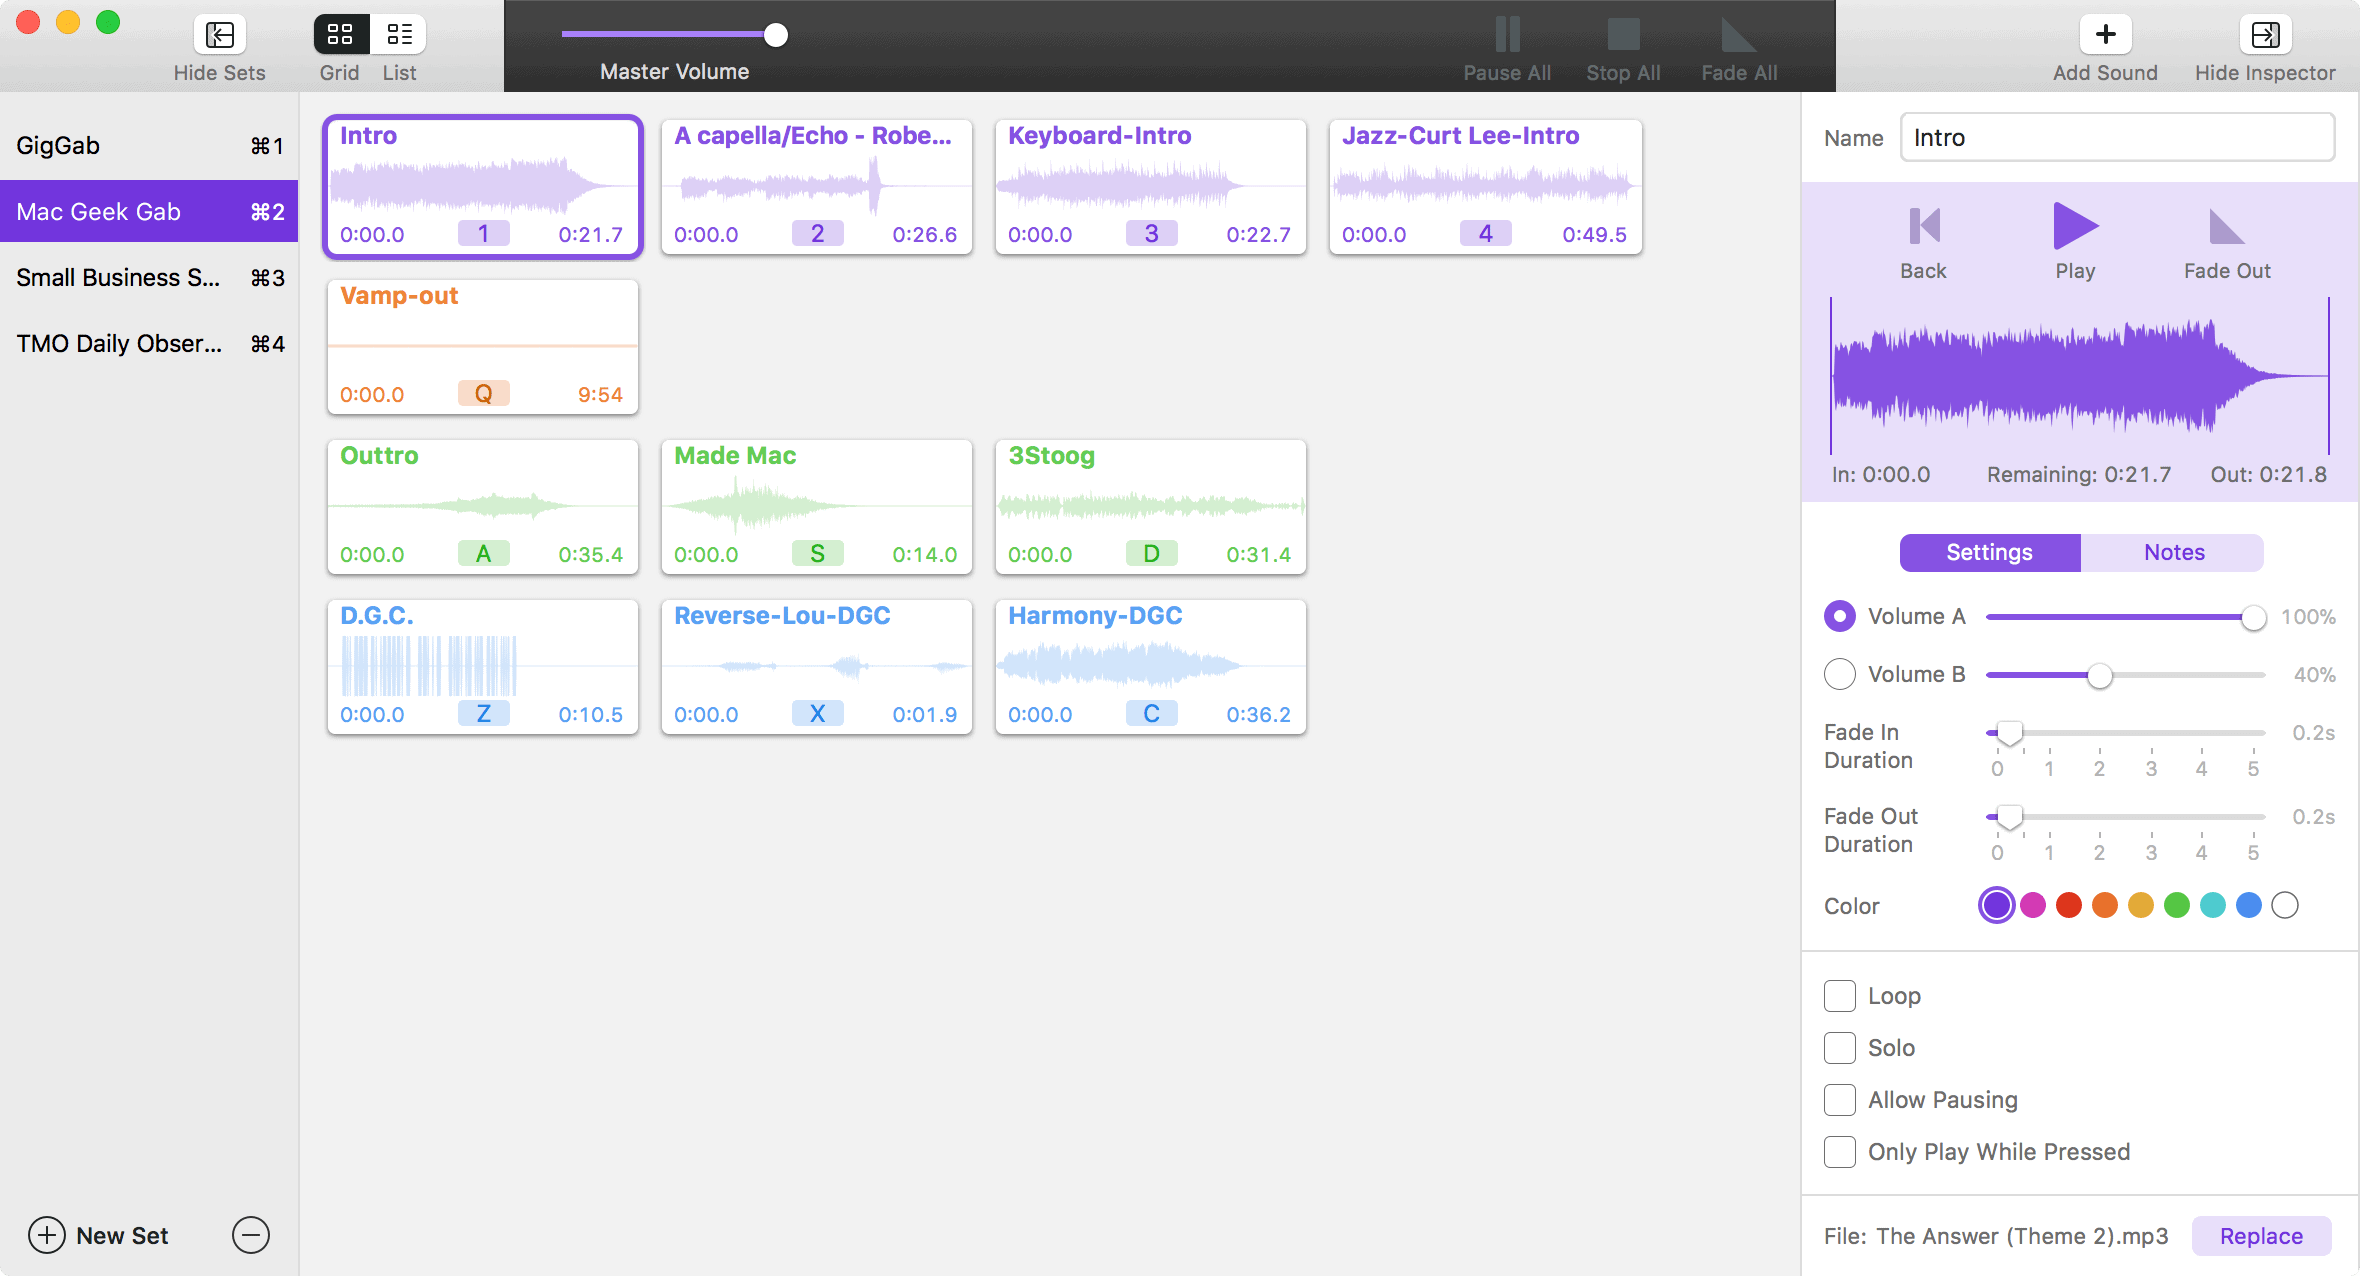Click the Add Sound plus icon
This screenshot has width=2360, height=1276.
[x=2105, y=35]
